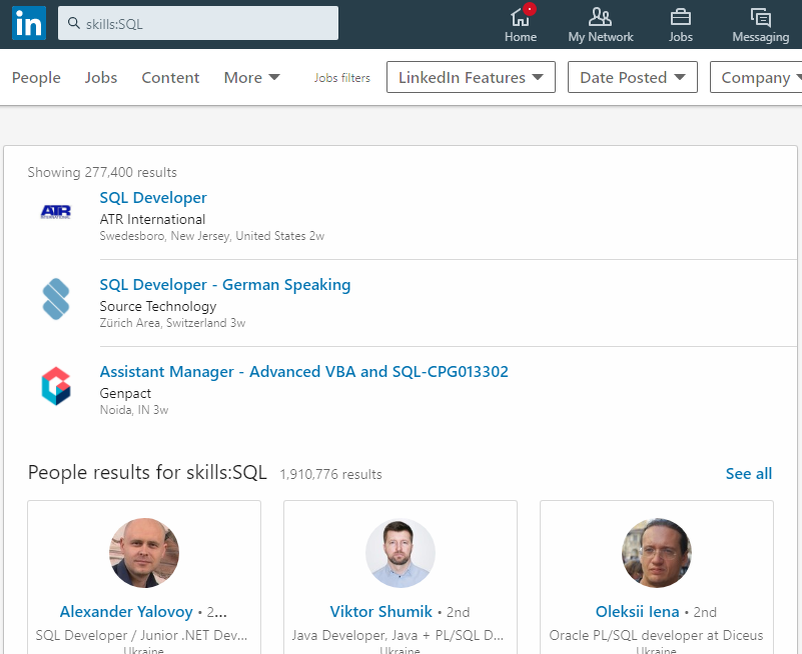The height and width of the screenshot is (654, 802).
Task: Open Viktor Shumik's profile name
Action: coord(381,611)
